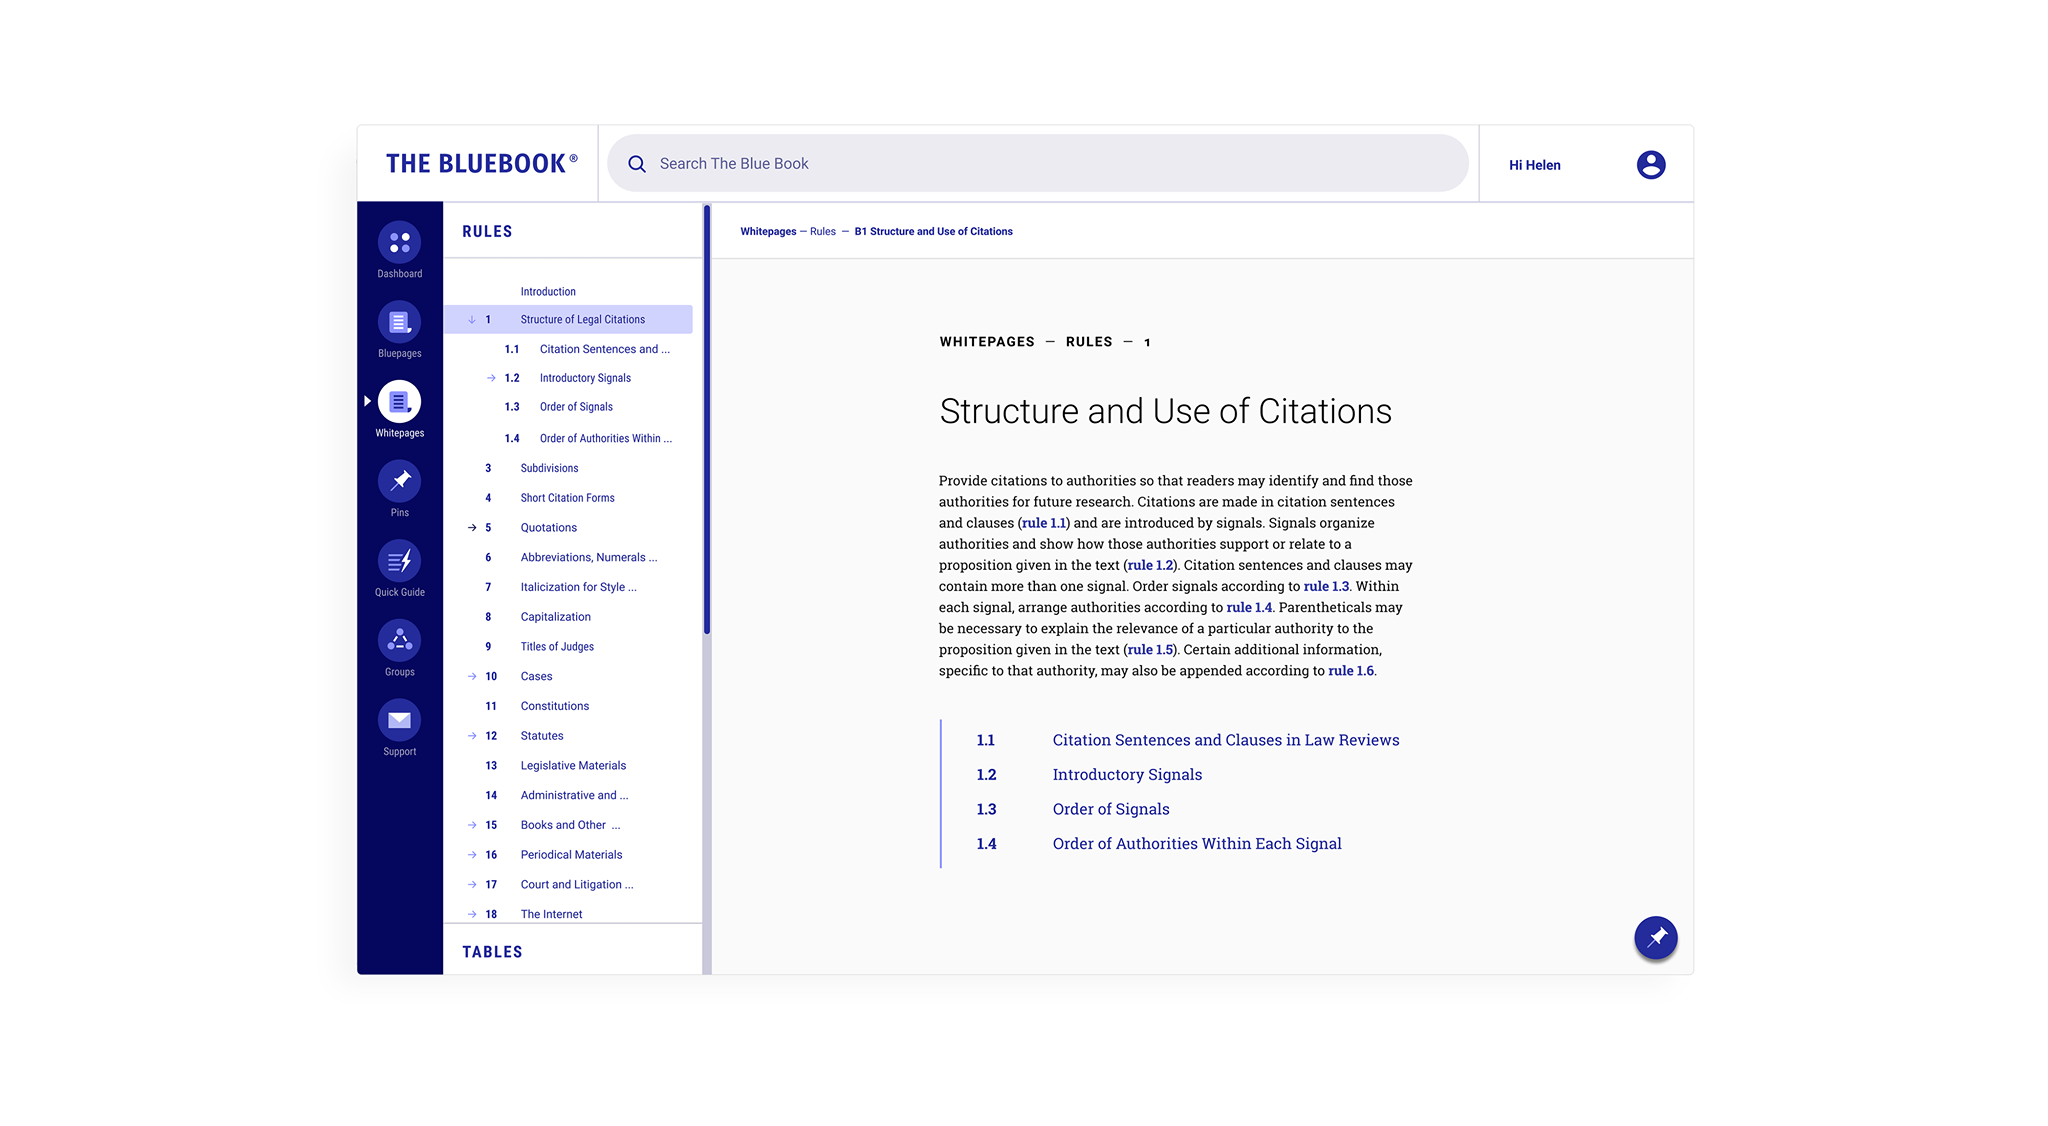Expand rule 18 The Internet arrow
Screen dimensions: 2048x1126
(x=472, y=914)
